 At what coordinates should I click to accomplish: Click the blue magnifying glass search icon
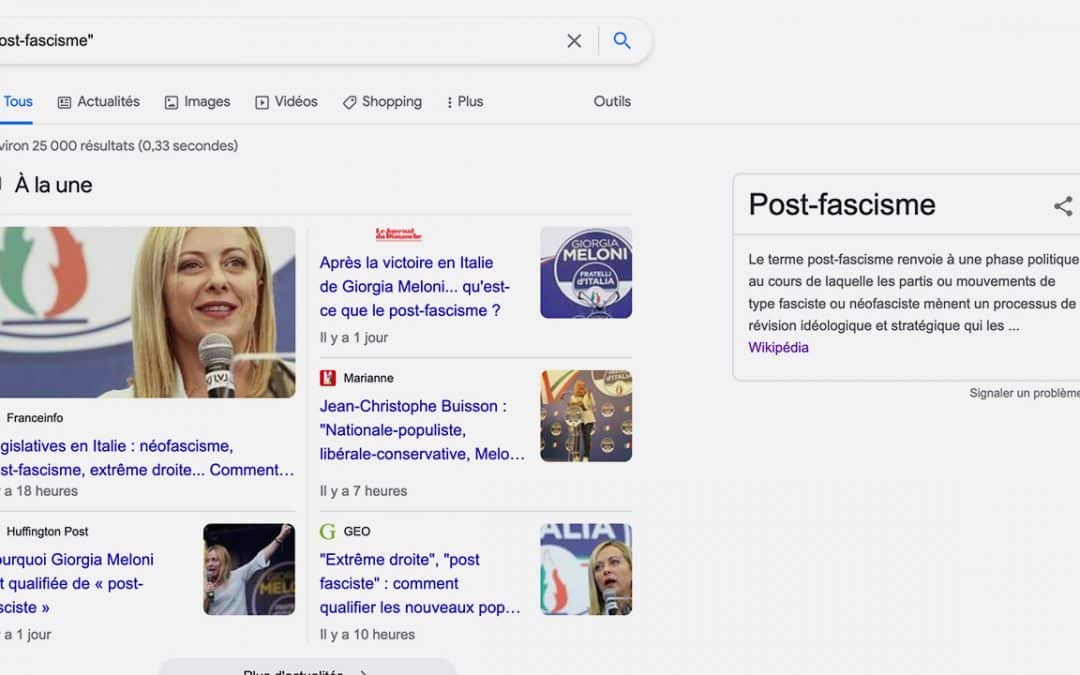pyautogui.click(x=622, y=41)
